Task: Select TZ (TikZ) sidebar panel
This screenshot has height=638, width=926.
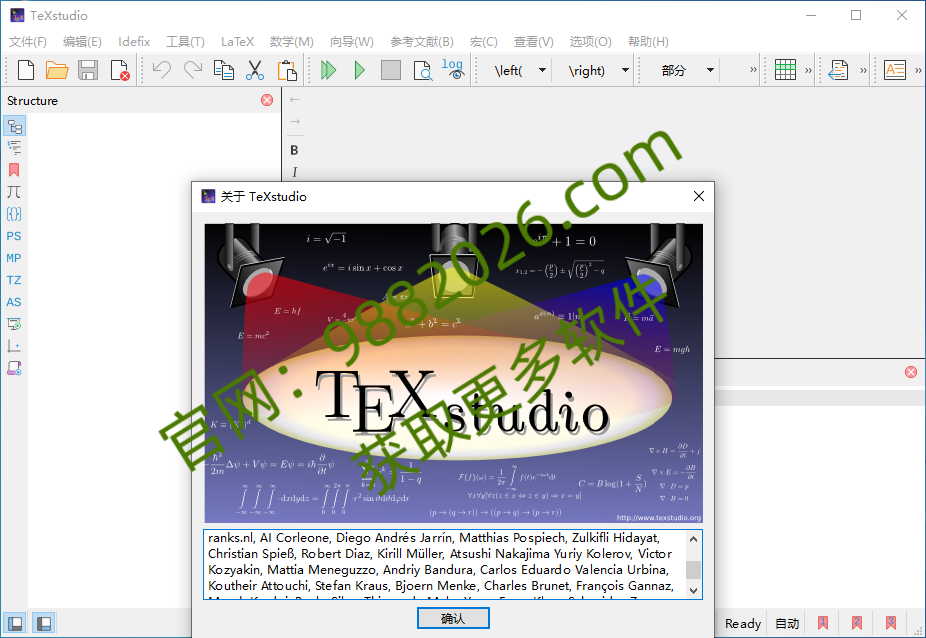Action: 14,280
